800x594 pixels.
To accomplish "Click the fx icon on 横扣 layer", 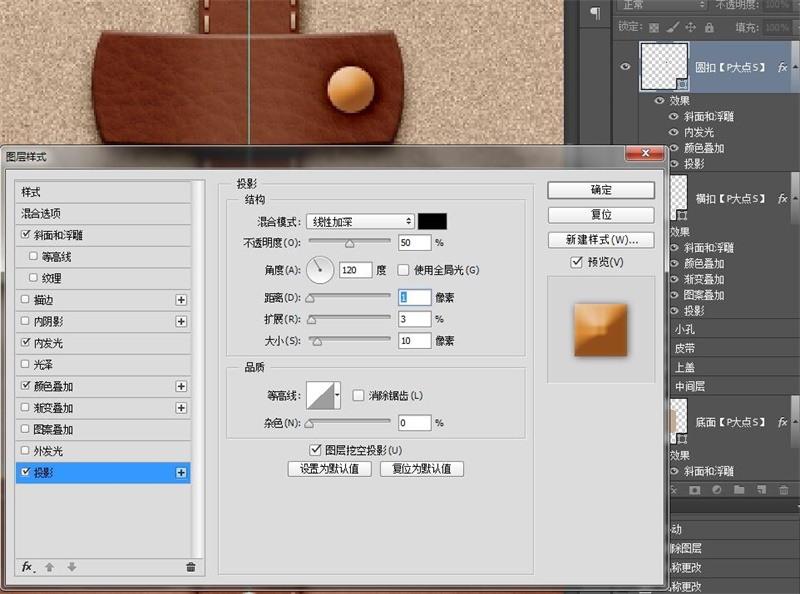I will 782,199.
